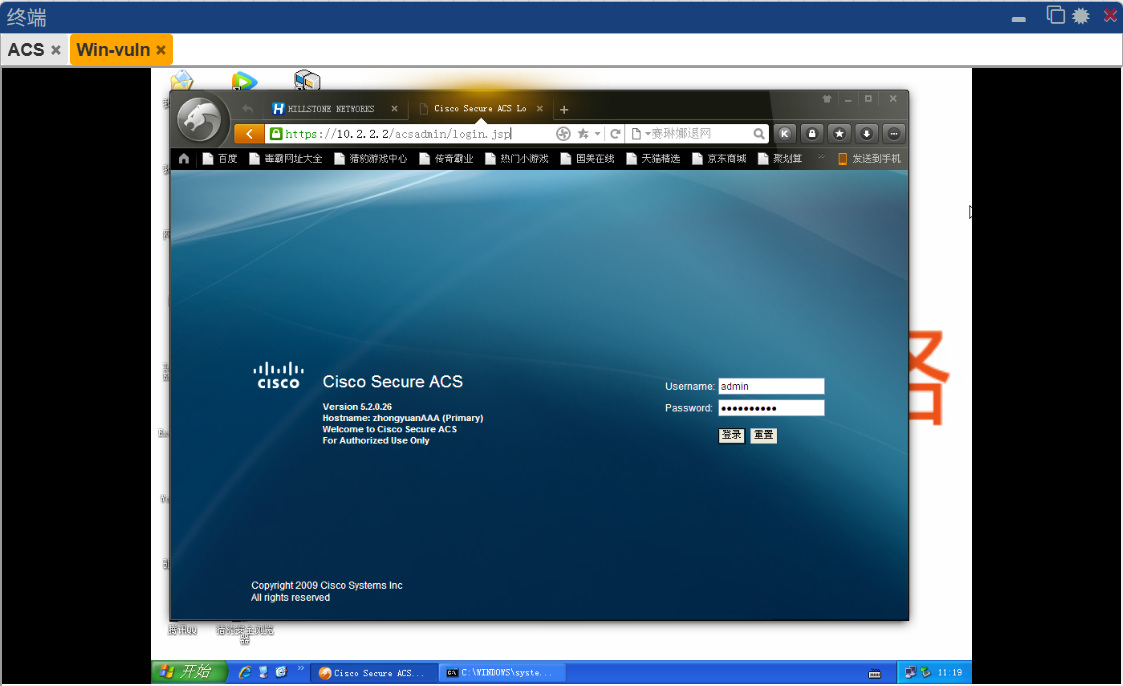This screenshot has width=1123, height=686.
Task: Open the more options toolbar button
Action: [x=894, y=133]
